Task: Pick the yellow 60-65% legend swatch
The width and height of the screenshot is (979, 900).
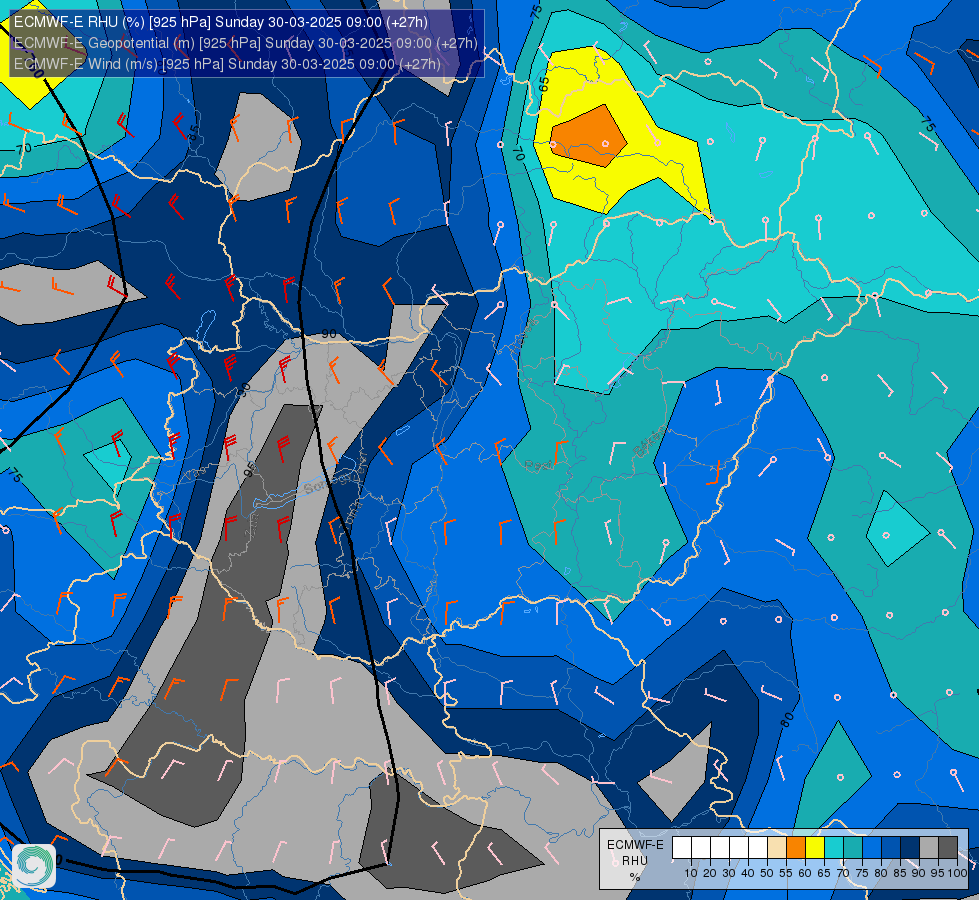Action: click(x=815, y=848)
